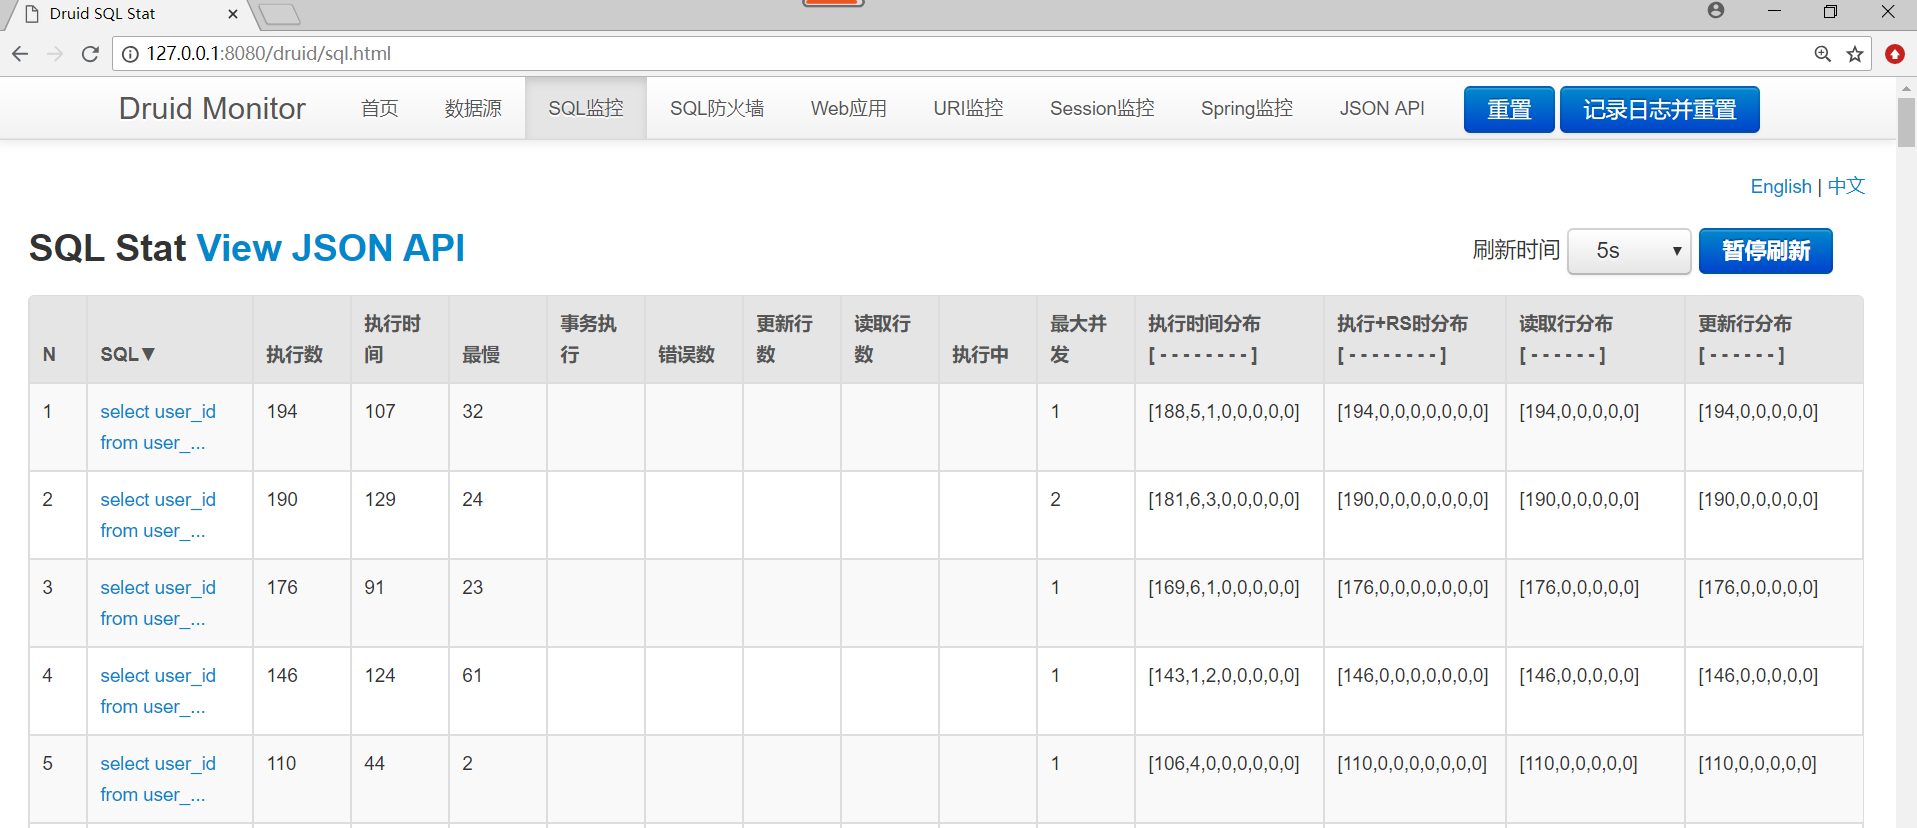Open a new browser tab

[x=279, y=14]
